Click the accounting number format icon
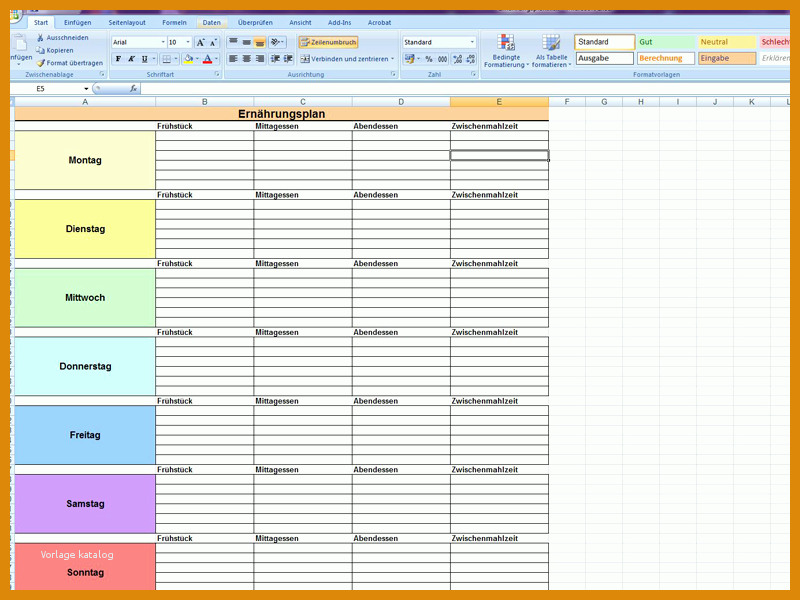This screenshot has width=800, height=600. pos(409,59)
